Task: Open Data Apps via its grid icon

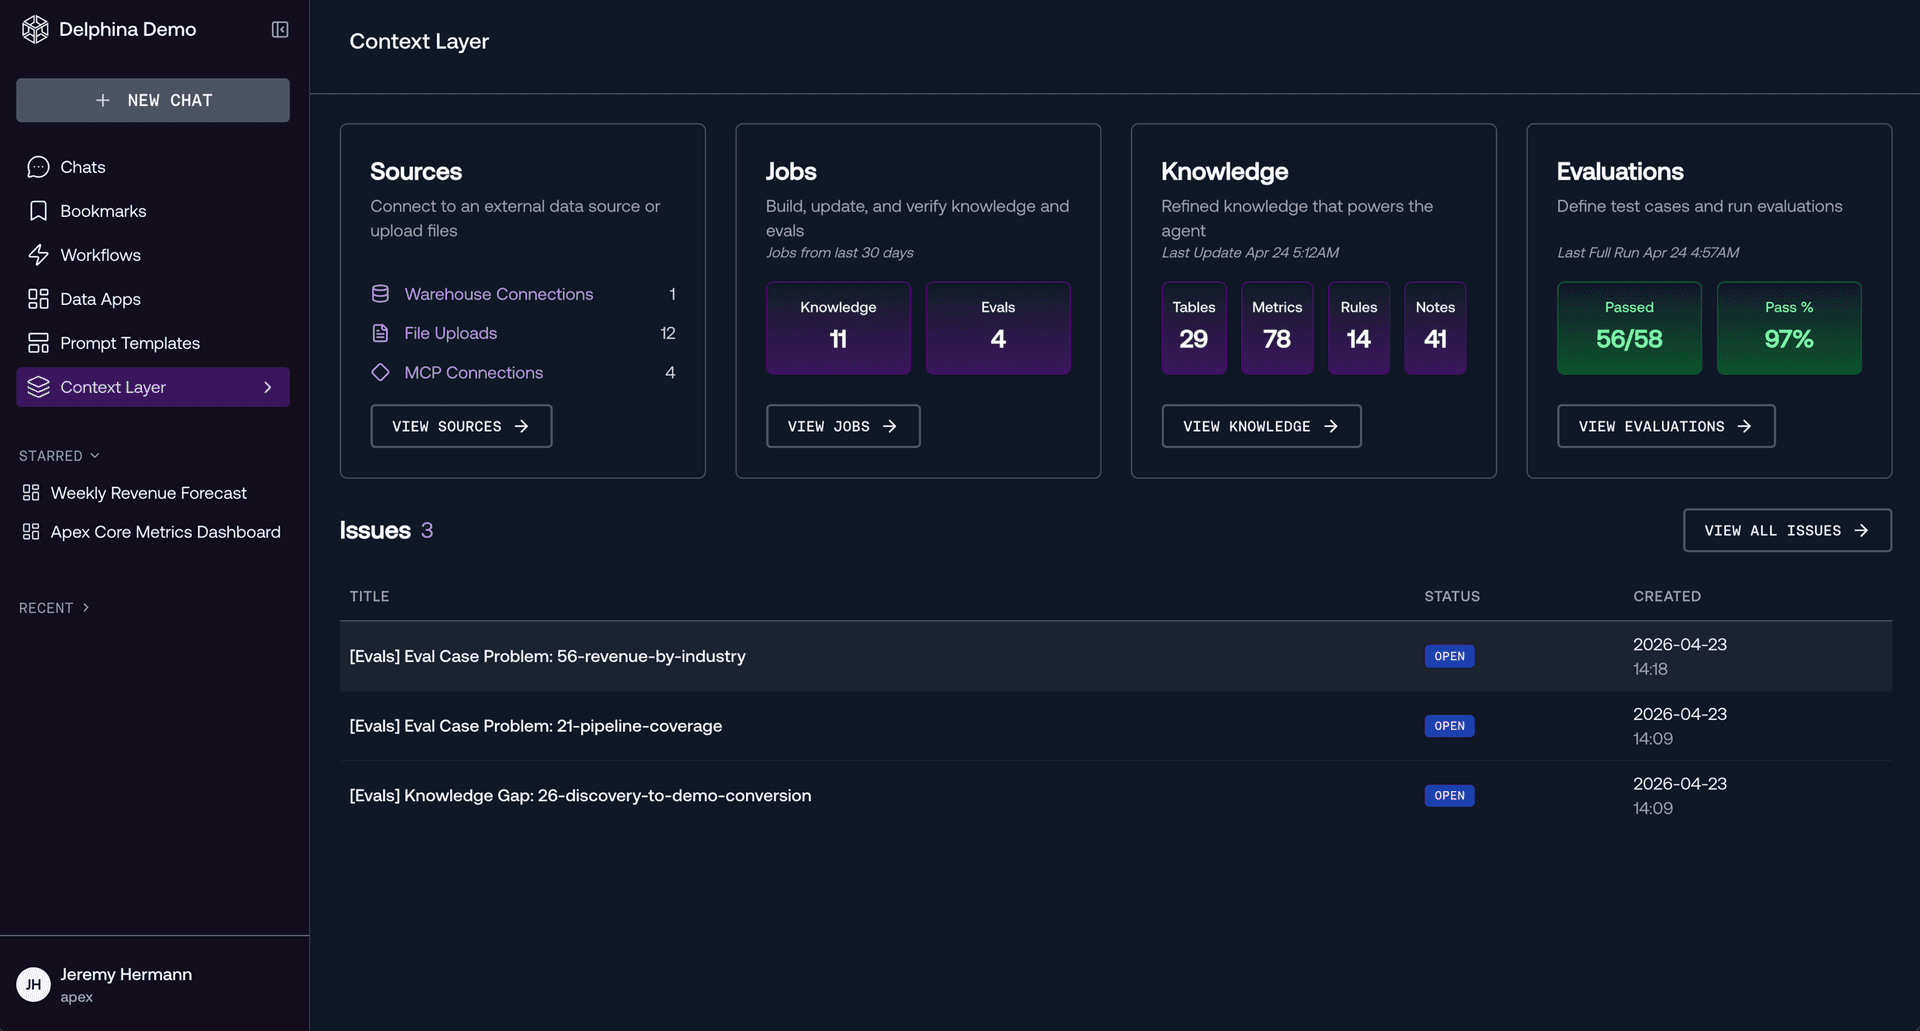Action: [38, 299]
